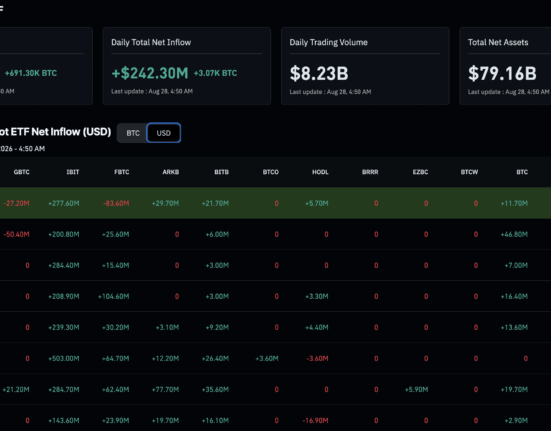Open the Daily Trading Volume card
Viewport: 551px width, 431px height.
[365, 66]
